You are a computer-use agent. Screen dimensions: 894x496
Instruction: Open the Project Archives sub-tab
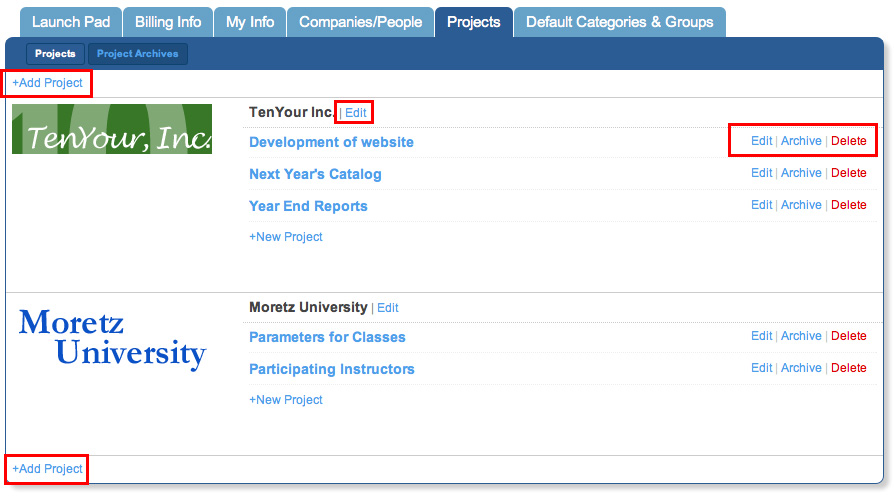point(138,54)
